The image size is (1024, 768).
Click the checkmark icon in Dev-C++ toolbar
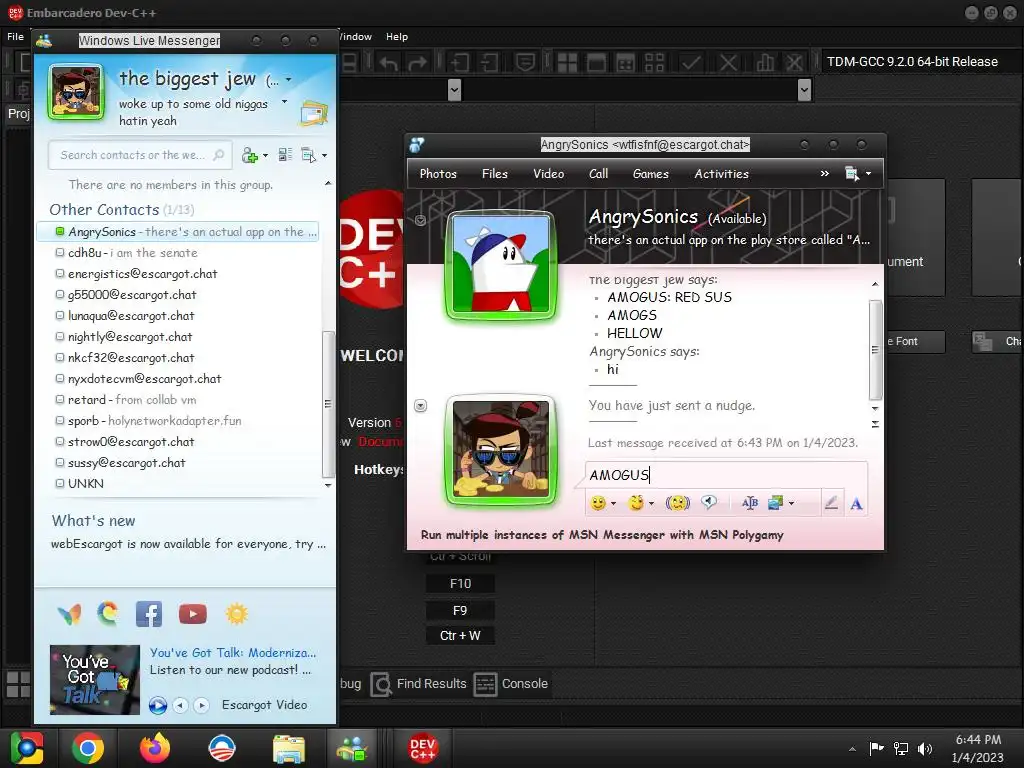691,63
